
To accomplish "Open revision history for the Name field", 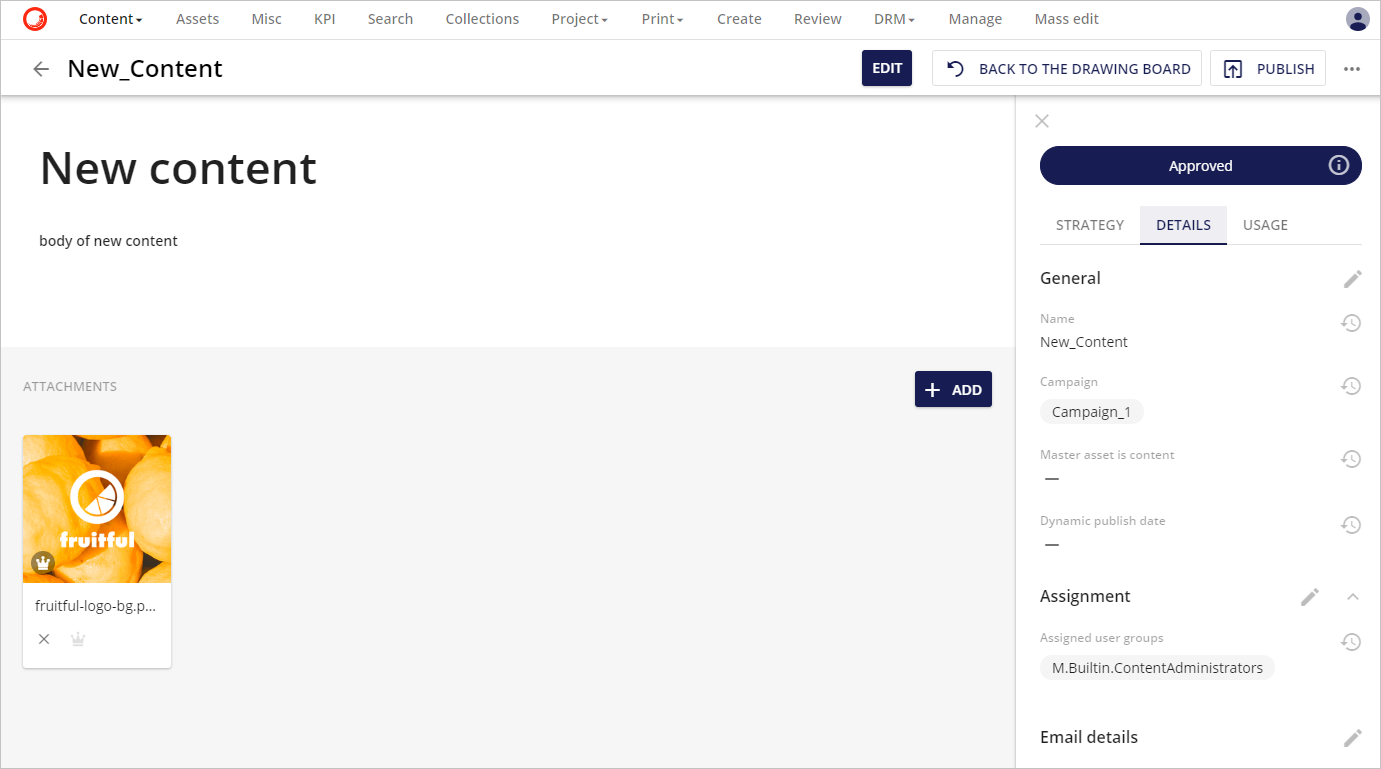I will point(1351,323).
